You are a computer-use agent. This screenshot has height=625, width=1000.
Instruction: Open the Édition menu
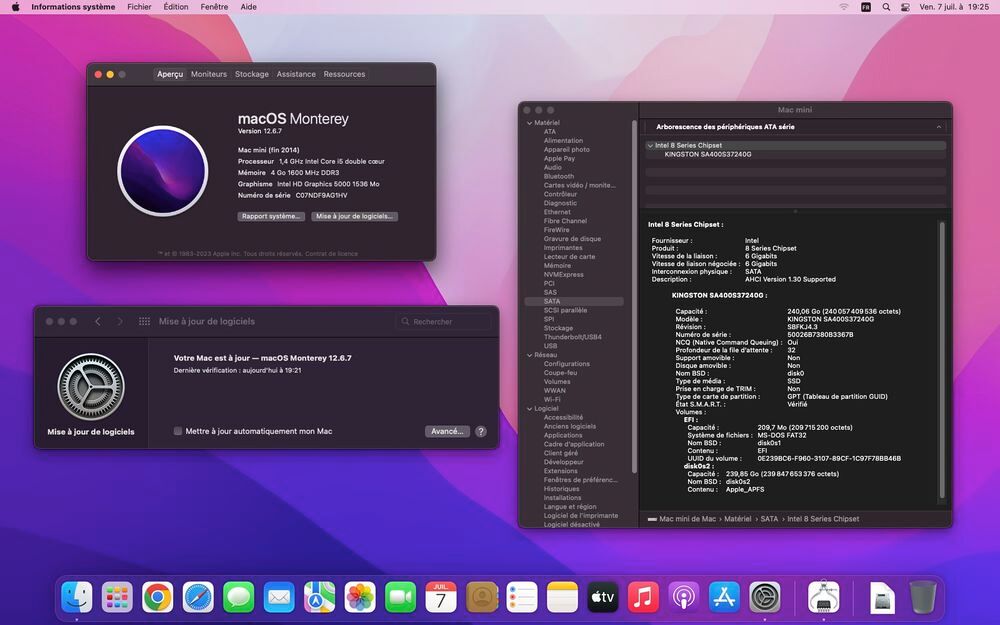point(176,7)
